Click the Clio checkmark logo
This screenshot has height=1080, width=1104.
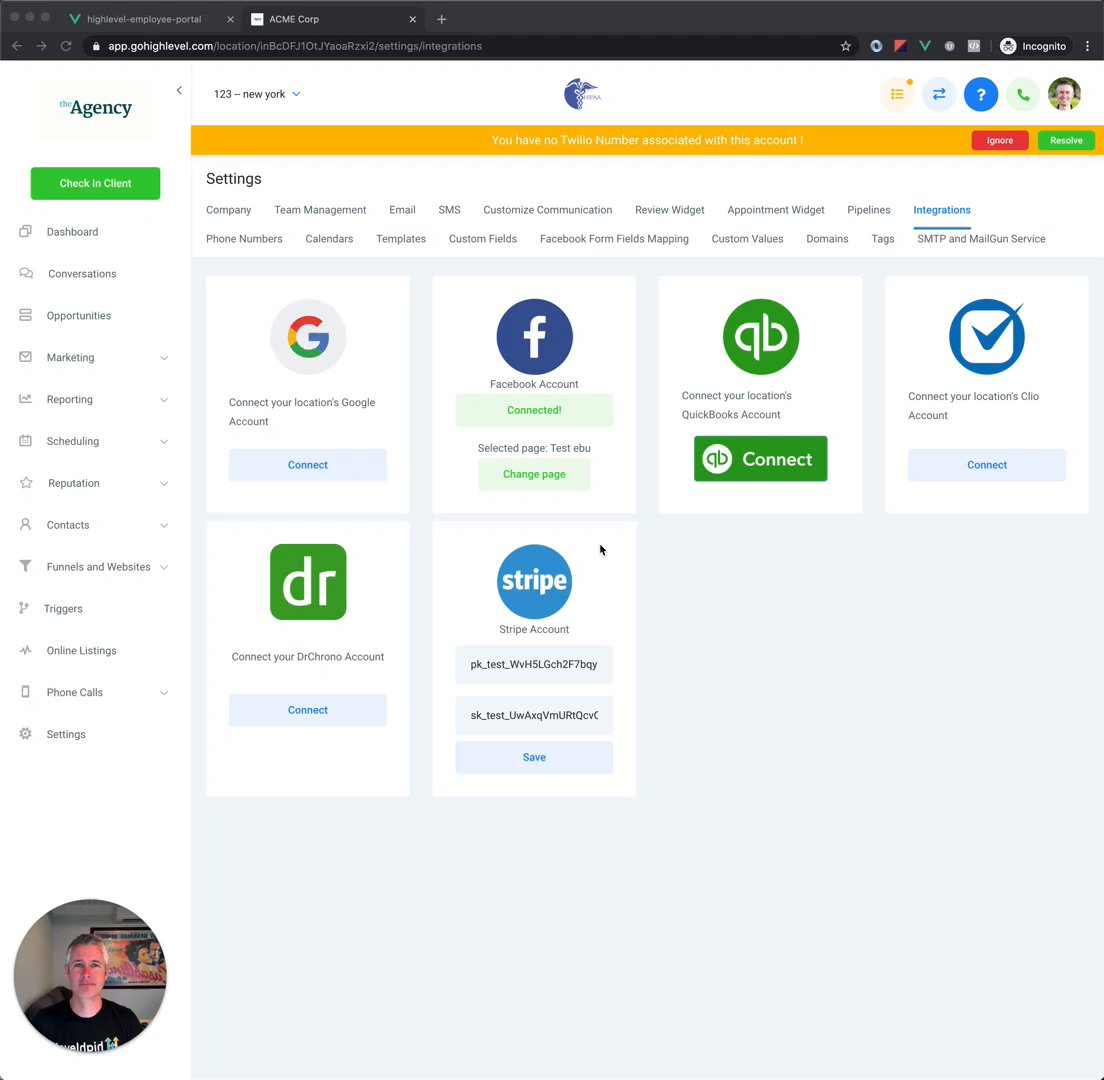point(987,337)
